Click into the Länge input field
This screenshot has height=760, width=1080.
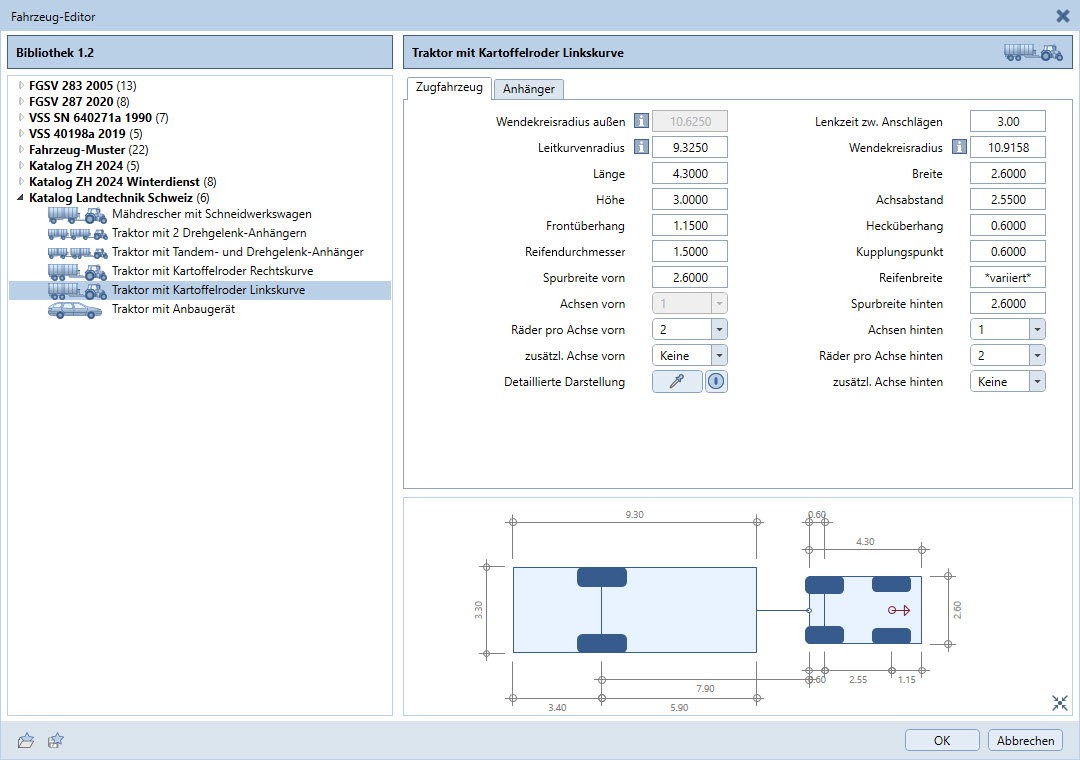point(689,174)
